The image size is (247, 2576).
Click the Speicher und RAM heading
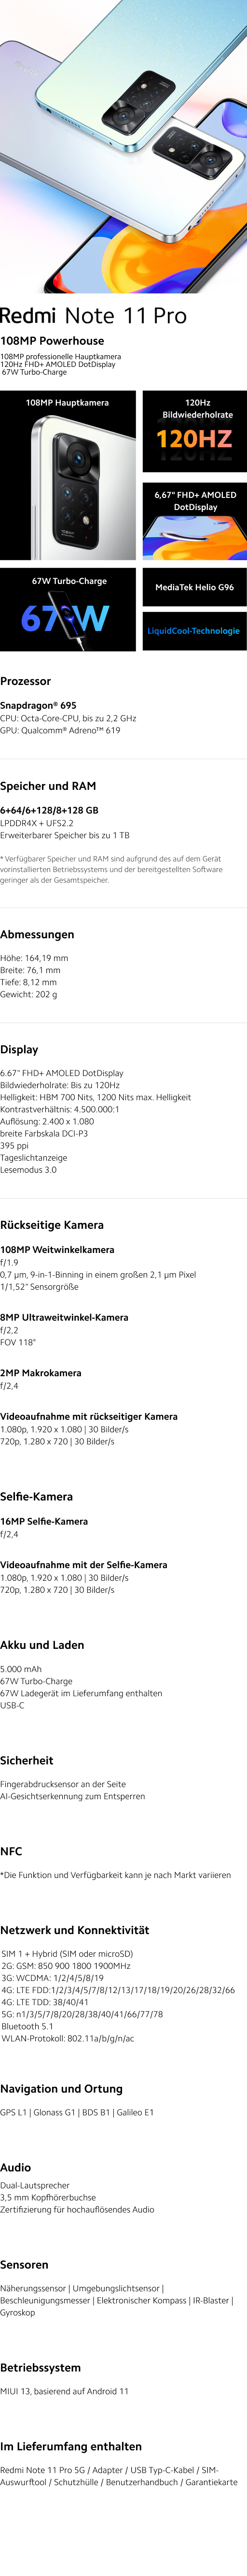pyautogui.click(x=48, y=786)
